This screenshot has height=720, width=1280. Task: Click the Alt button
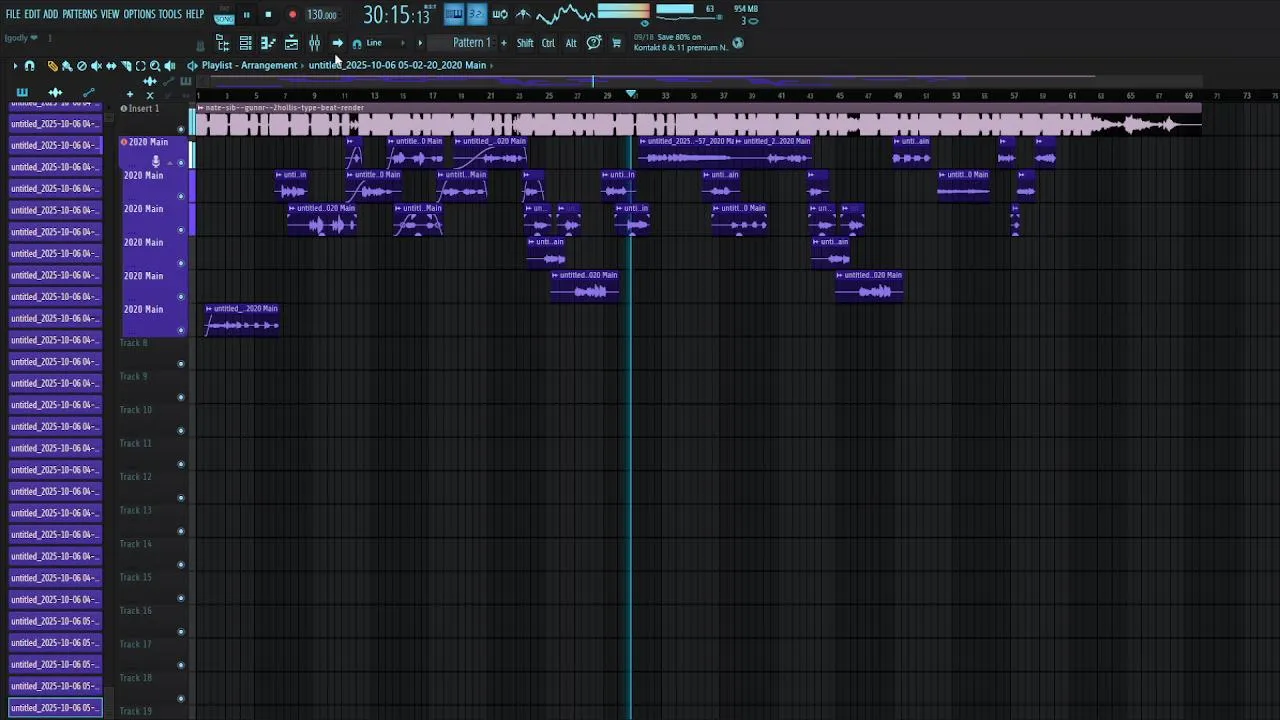pyautogui.click(x=571, y=43)
